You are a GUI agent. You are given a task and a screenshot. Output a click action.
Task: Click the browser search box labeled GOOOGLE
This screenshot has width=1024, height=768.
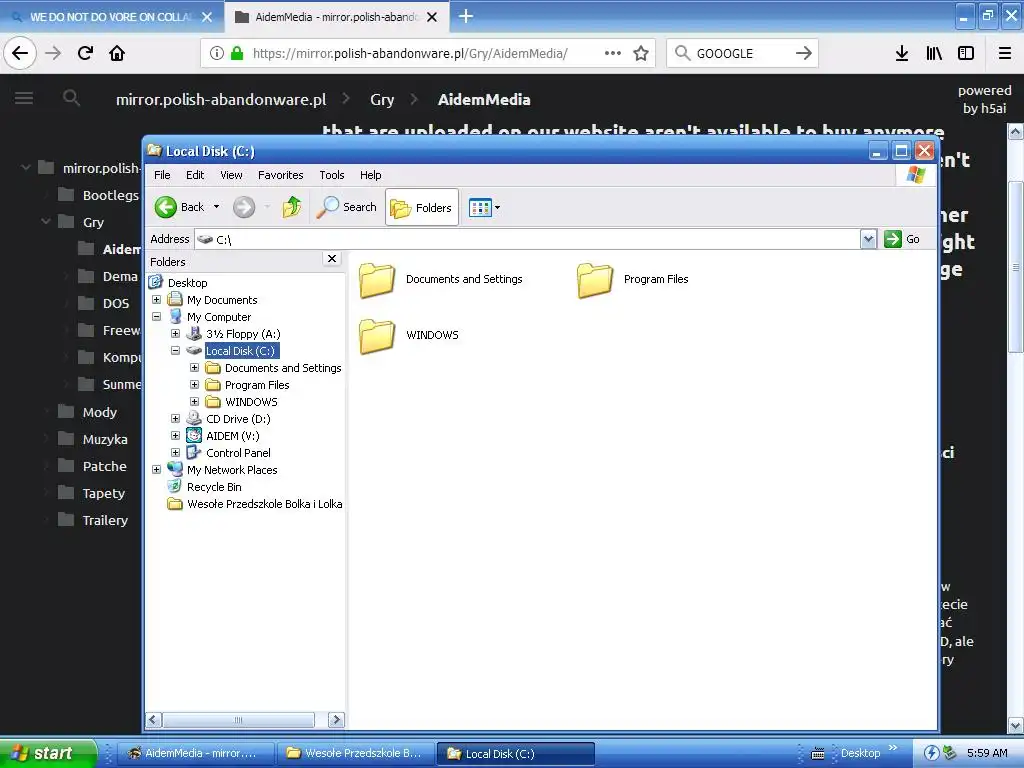(x=743, y=53)
